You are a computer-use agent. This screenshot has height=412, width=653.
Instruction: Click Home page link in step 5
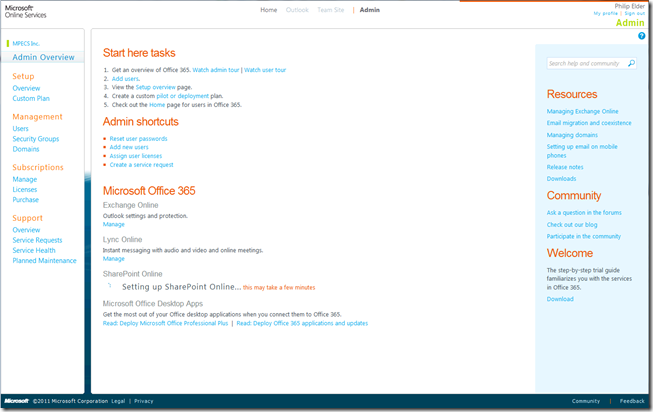point(157,105)
